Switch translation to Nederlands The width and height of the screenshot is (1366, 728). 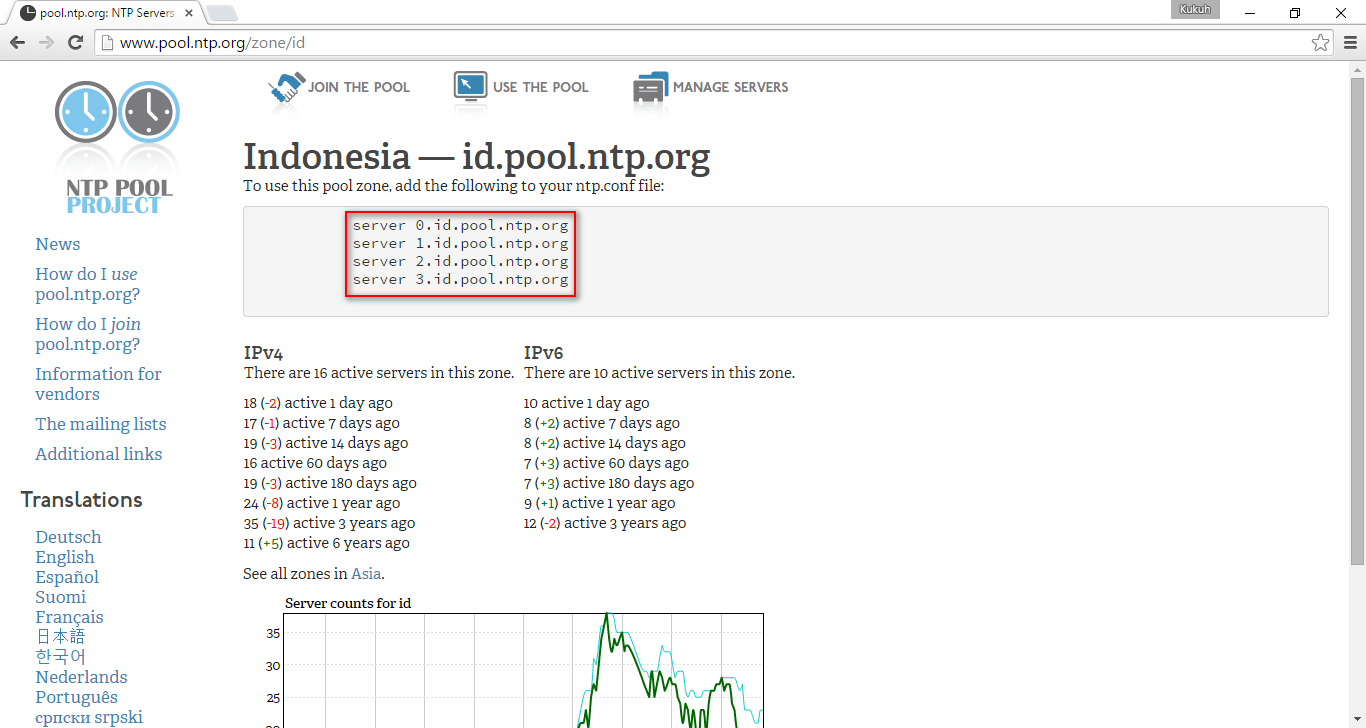point(81,677)
